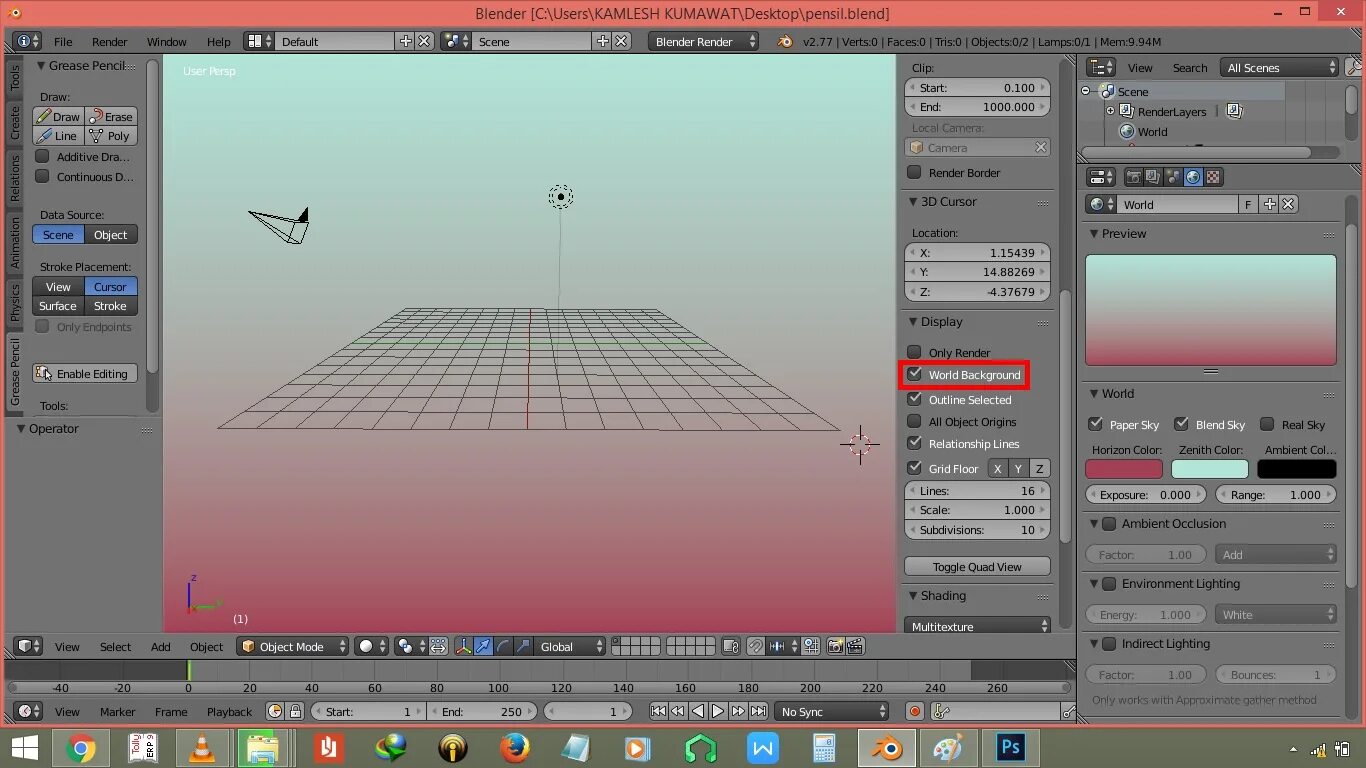This screenshot has height=768, width=1366.
Task: Click the OpenGL render animation clapper icon
Action: pos(855,646)
